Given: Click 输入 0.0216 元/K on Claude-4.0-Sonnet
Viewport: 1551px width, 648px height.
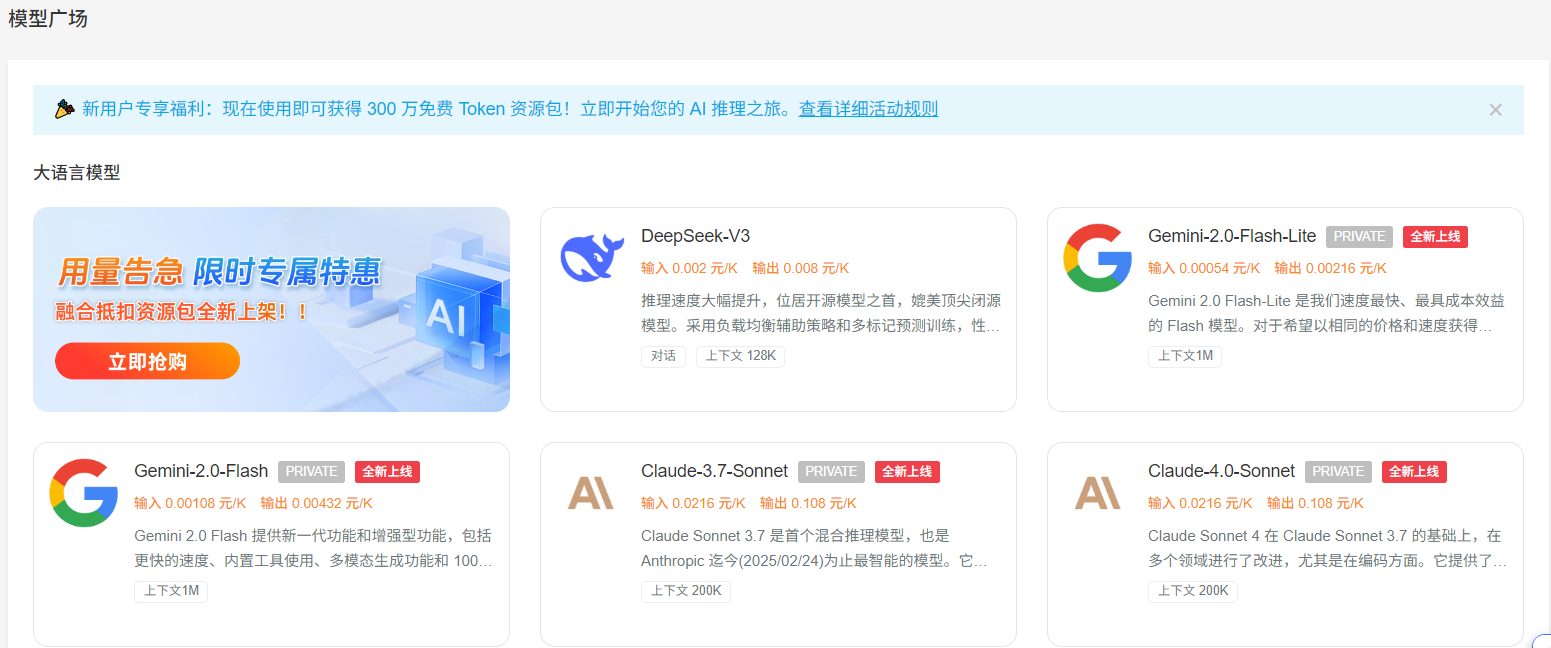Looking at the screenshot, I should 1200,503.
